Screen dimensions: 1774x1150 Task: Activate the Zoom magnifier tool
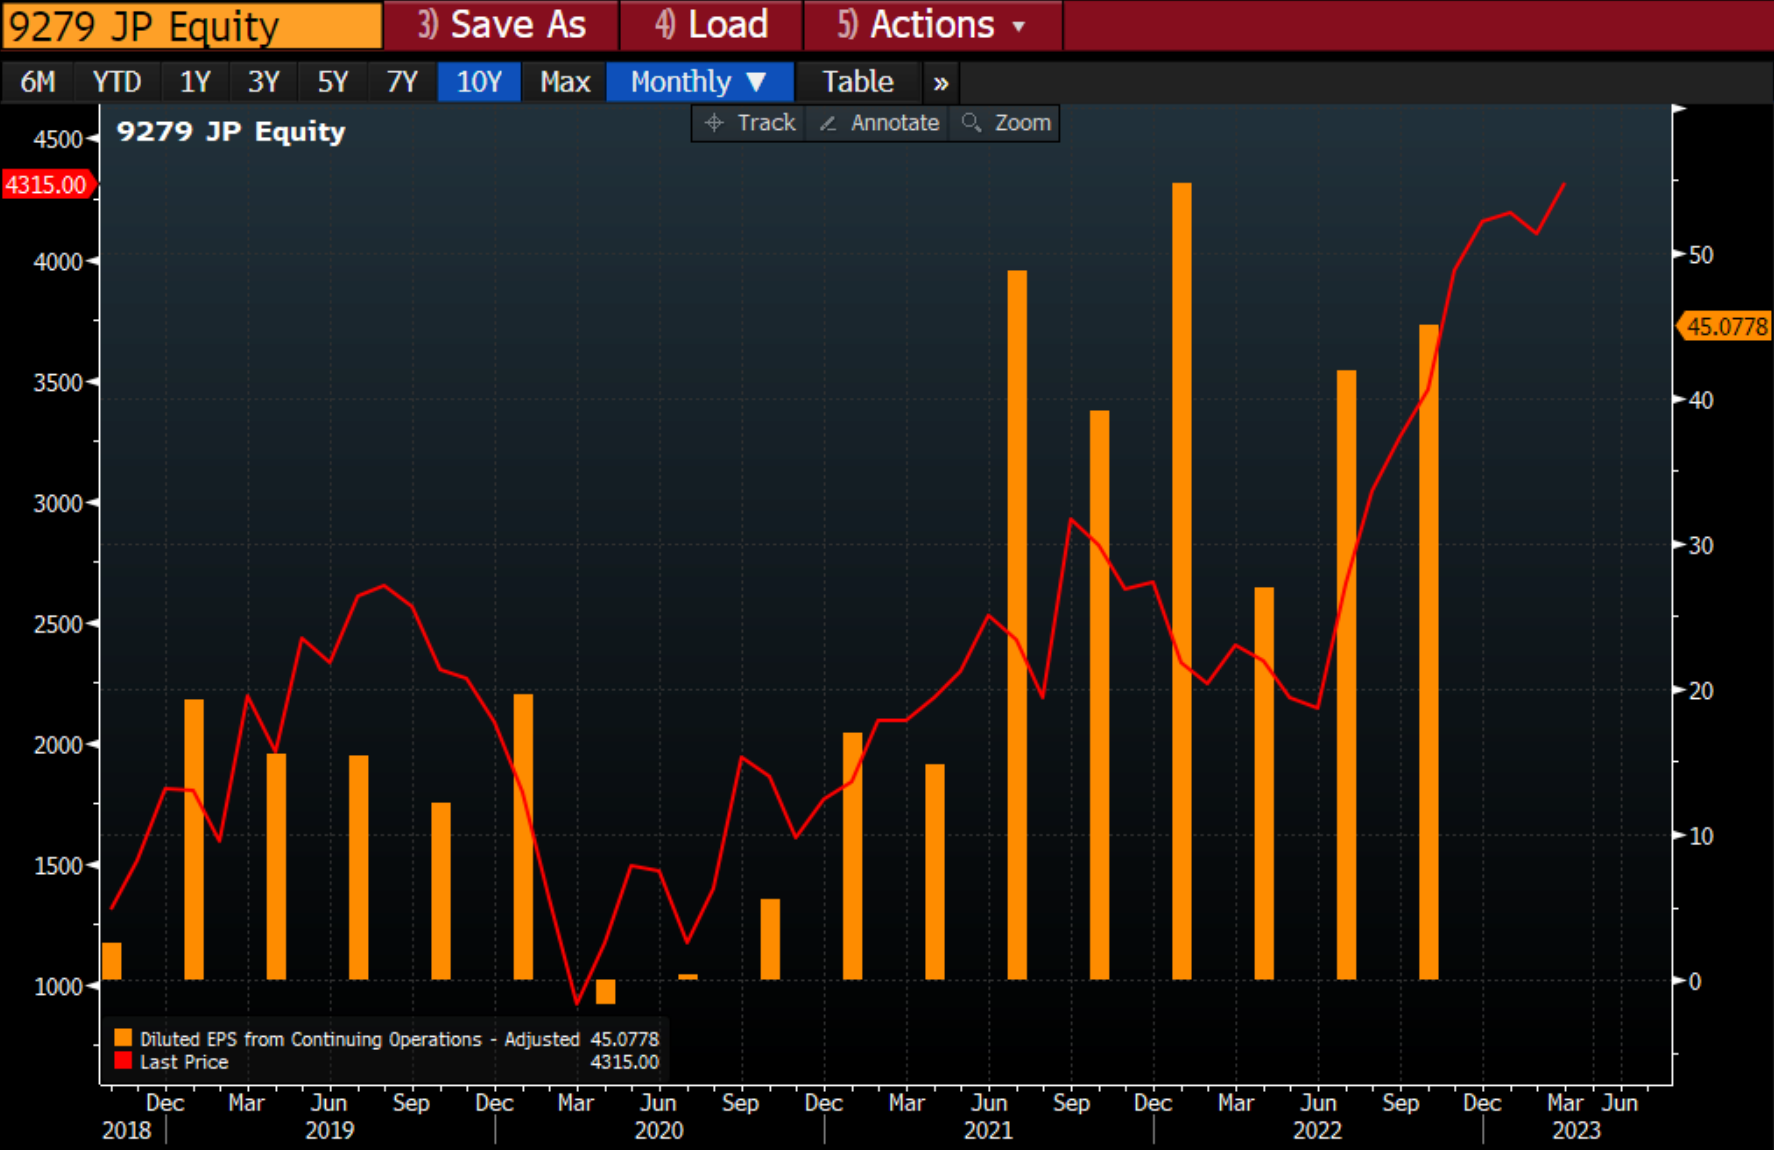pos(970,123)
